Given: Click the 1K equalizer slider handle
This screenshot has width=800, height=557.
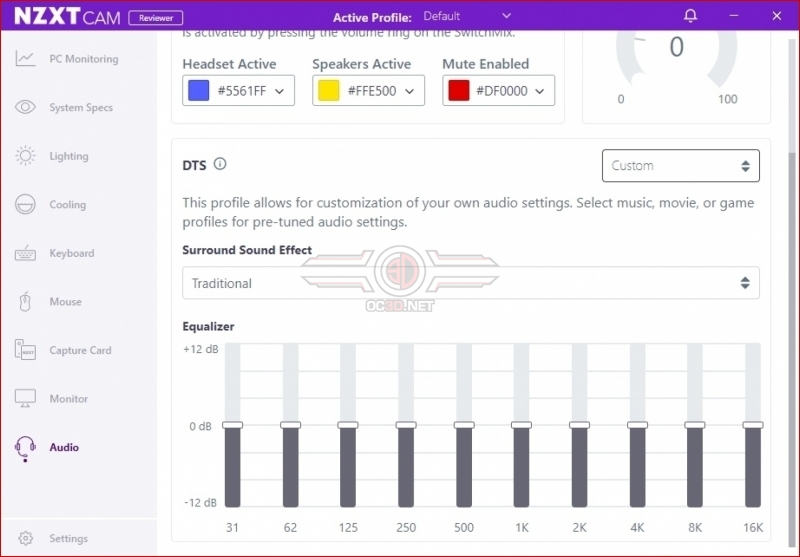Looking at the screenshot, I should (521, 425).
